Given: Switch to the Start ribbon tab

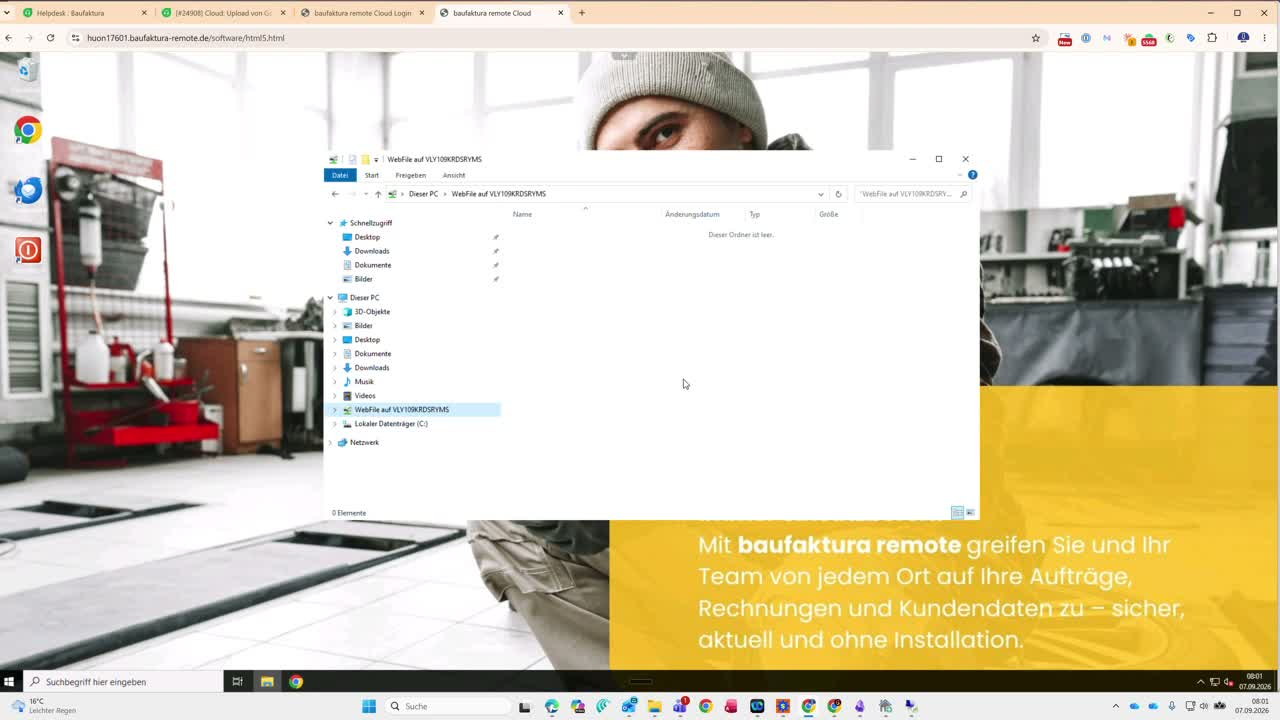Looking at the screenshot, I should coord(371,175).
